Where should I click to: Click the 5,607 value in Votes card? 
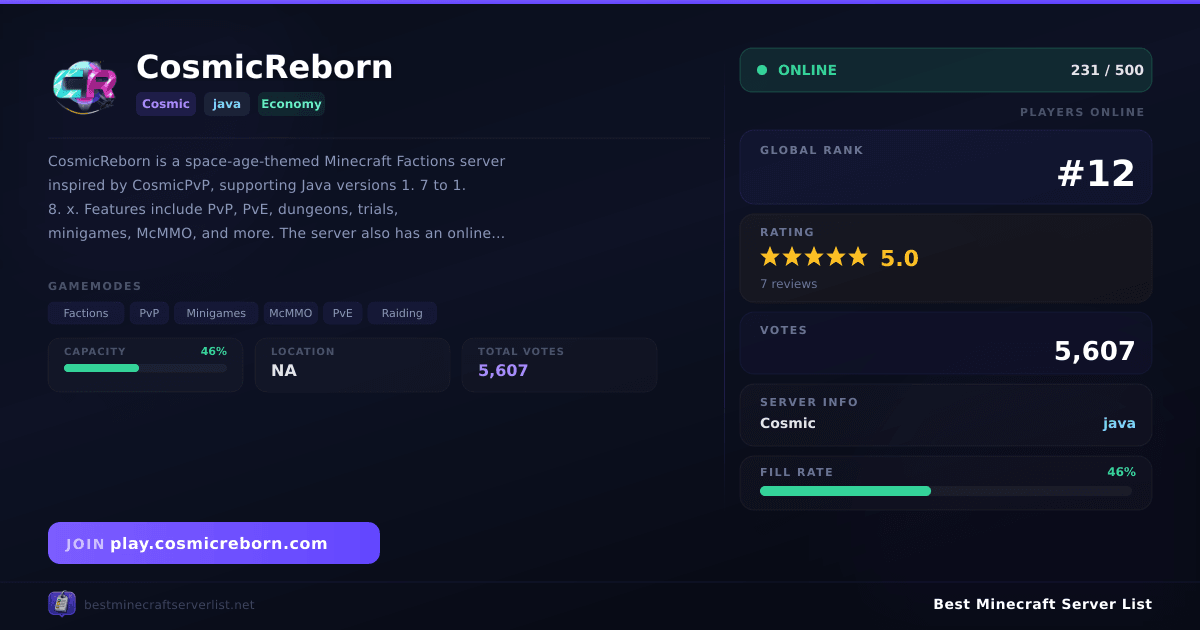1095,351
